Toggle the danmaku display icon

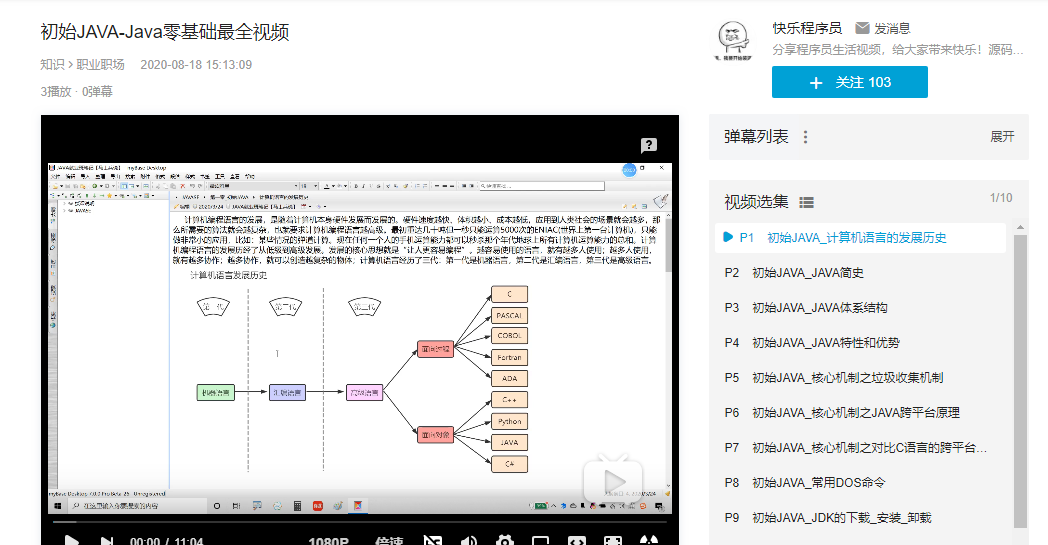click(432, 540)
